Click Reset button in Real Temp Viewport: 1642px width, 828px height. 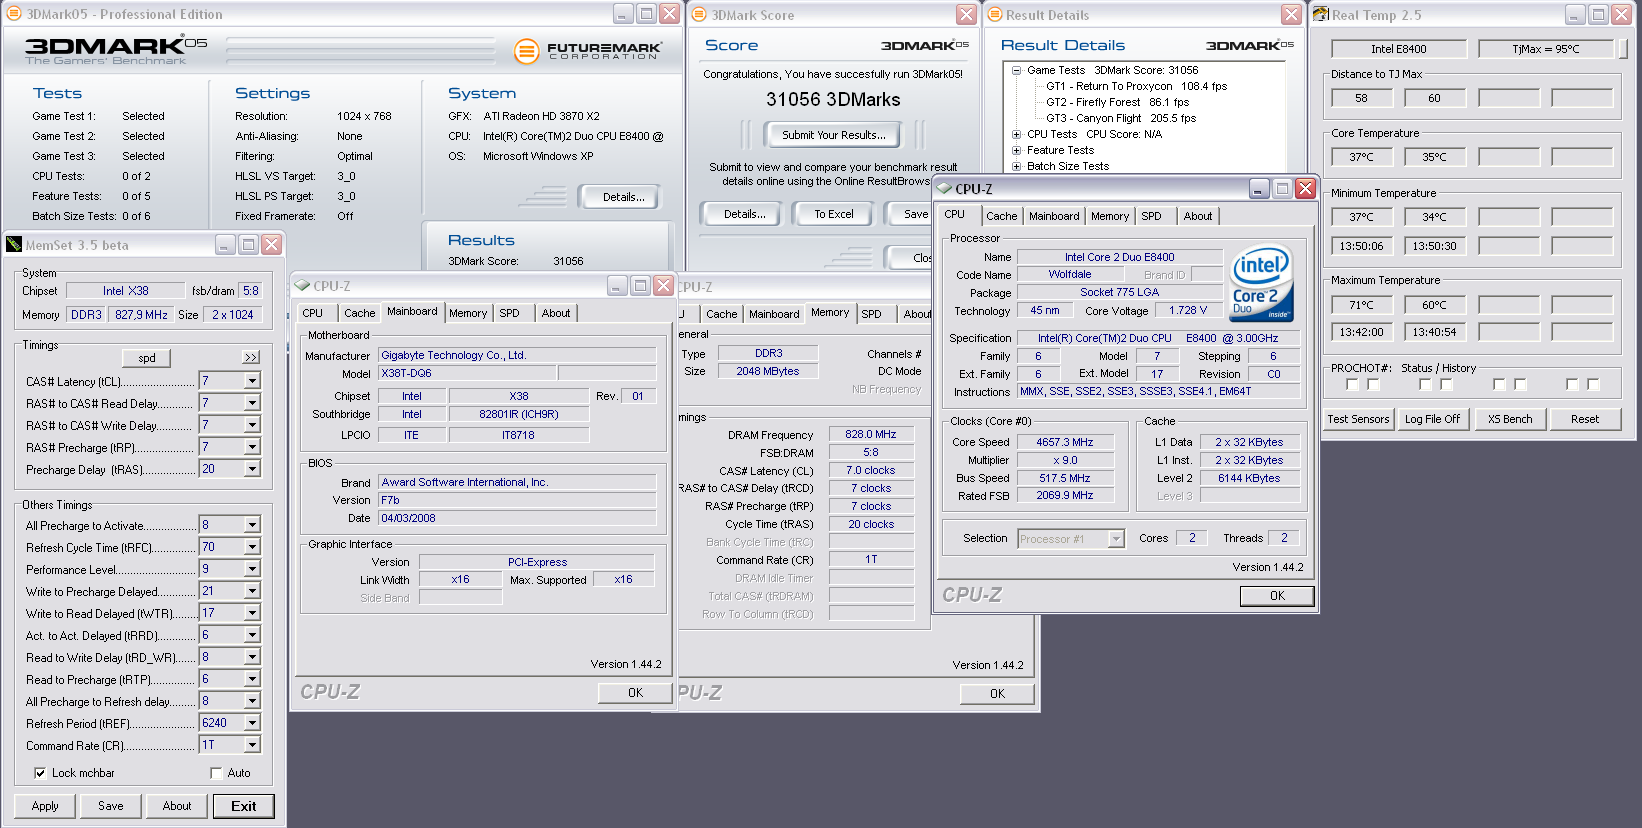[x=1584, y=419]
